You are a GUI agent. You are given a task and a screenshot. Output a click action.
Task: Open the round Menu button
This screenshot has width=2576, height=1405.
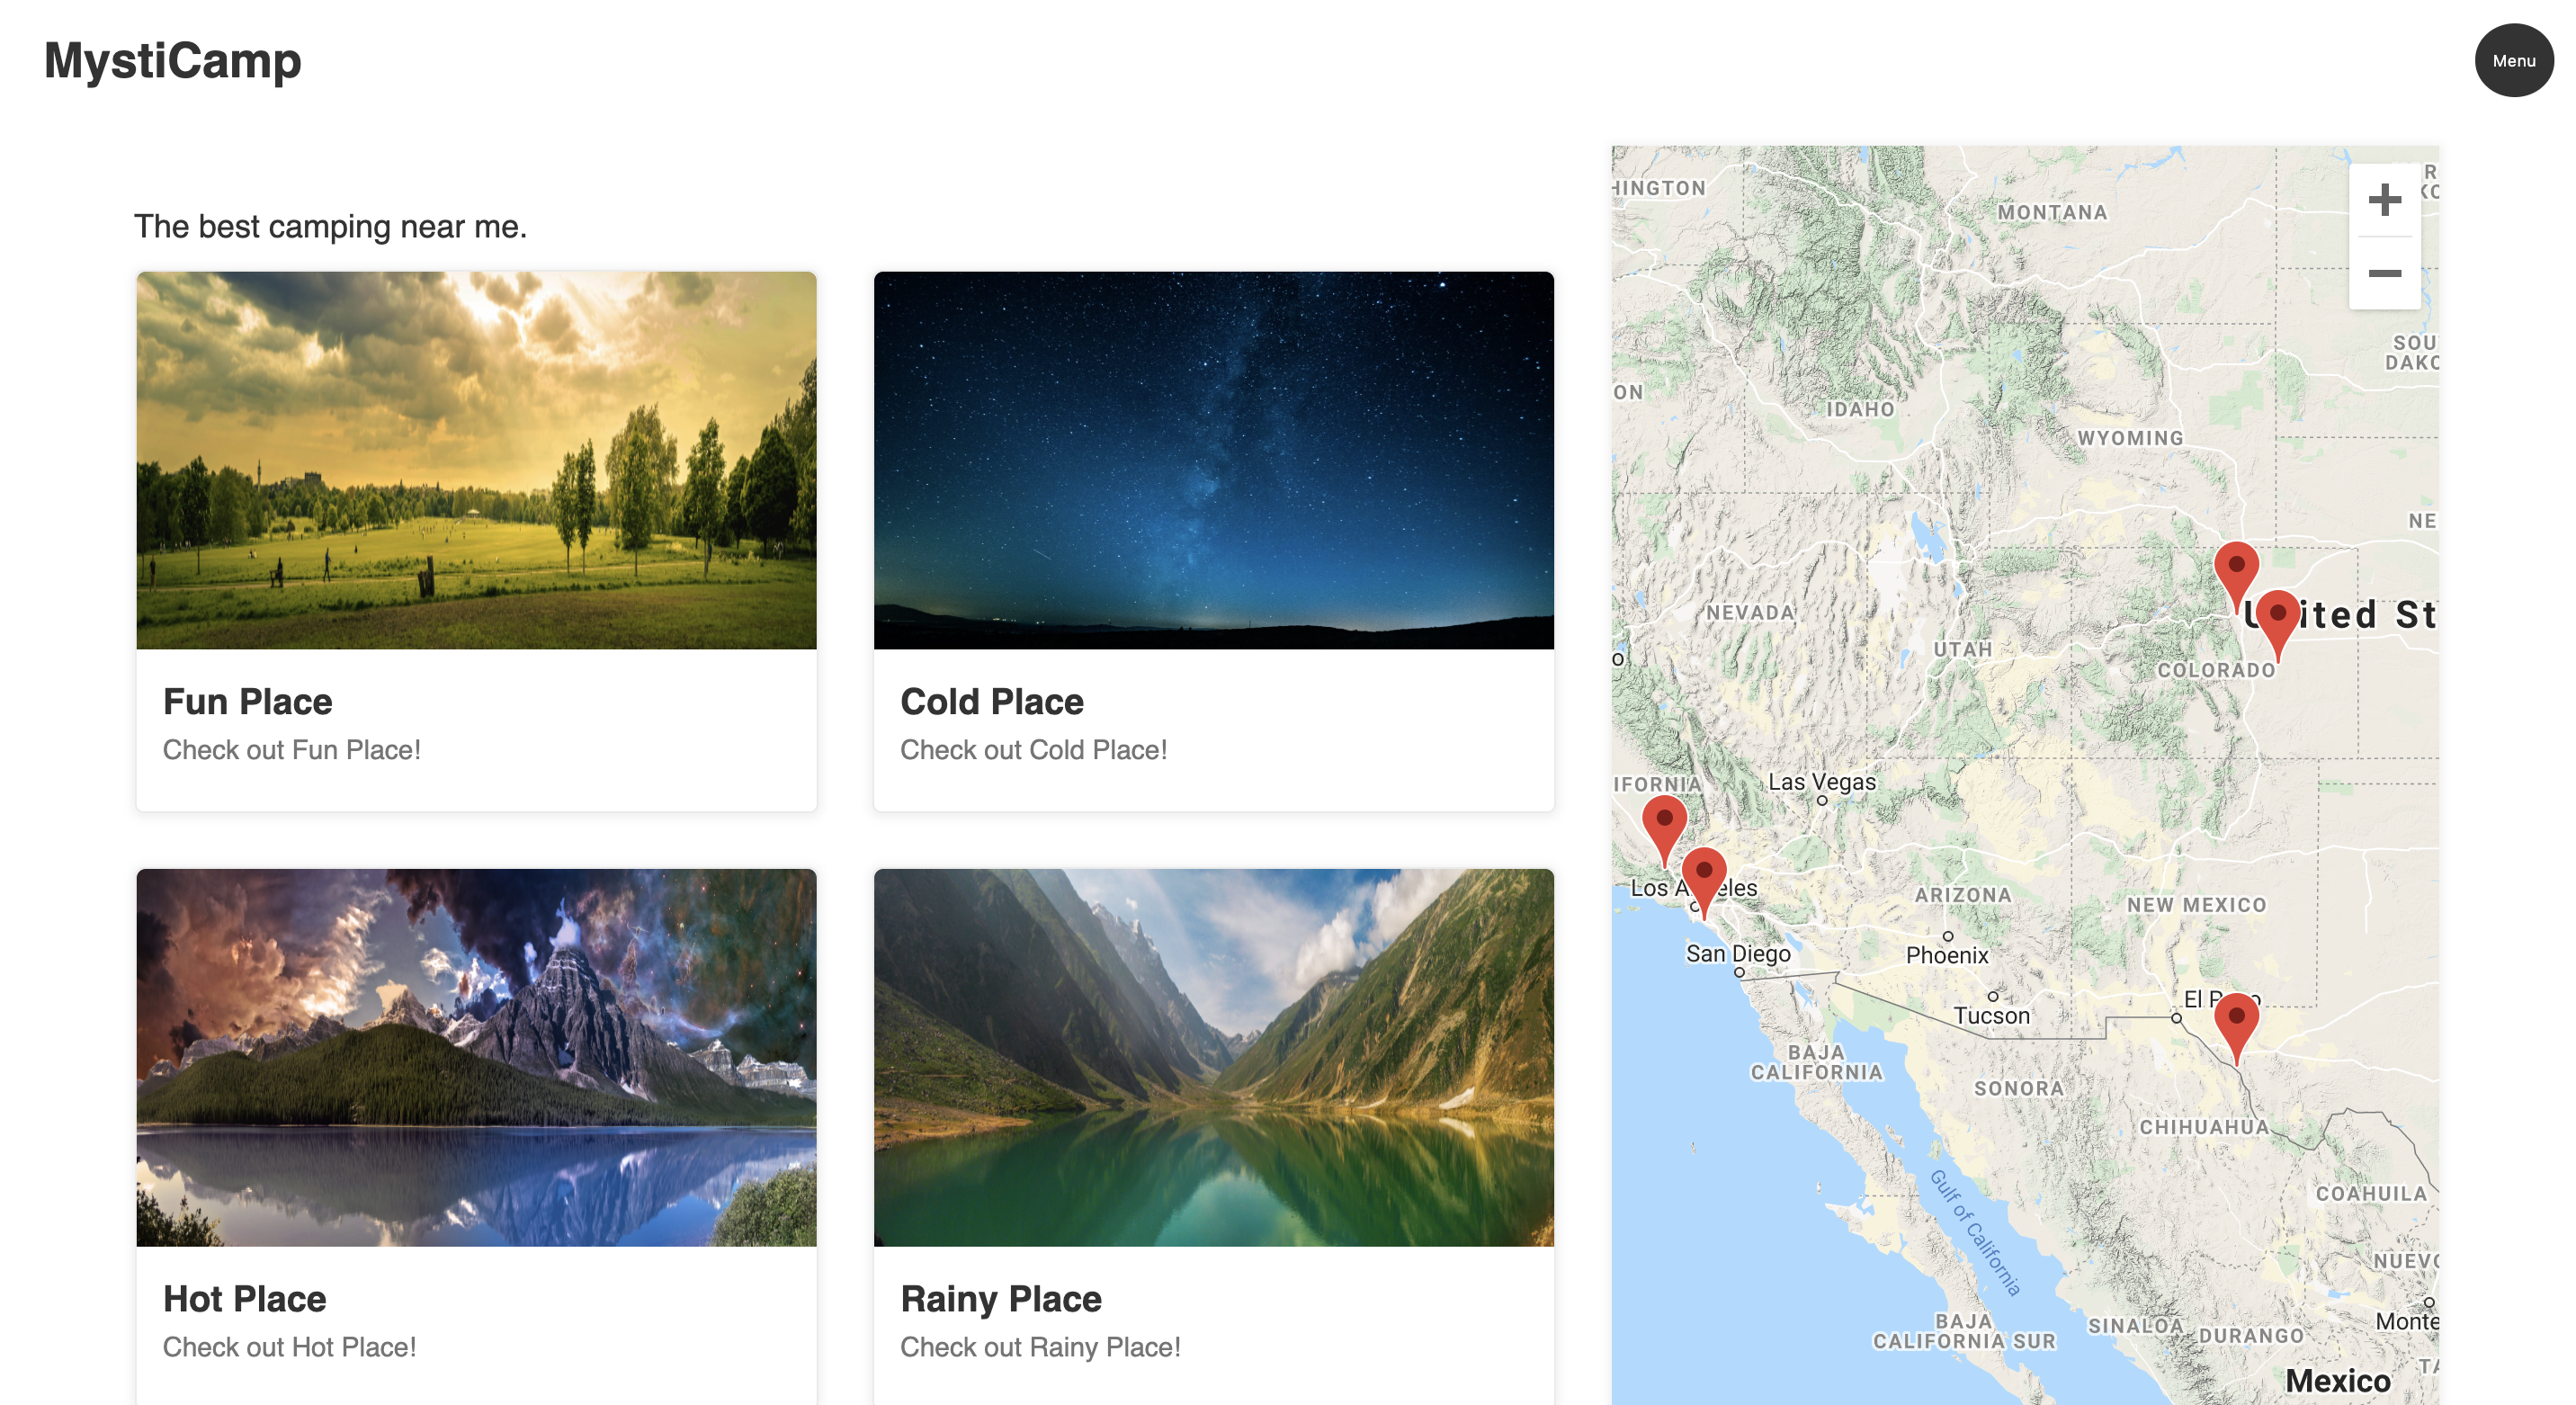point(2513,61)
